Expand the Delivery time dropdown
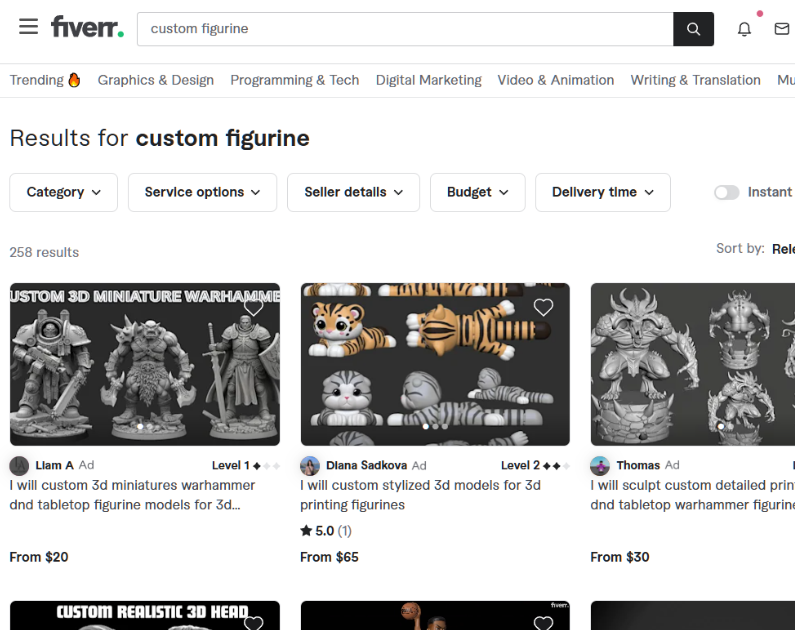Image resolution: width=795 pixels, height=630 pixels. coord(603,193)
